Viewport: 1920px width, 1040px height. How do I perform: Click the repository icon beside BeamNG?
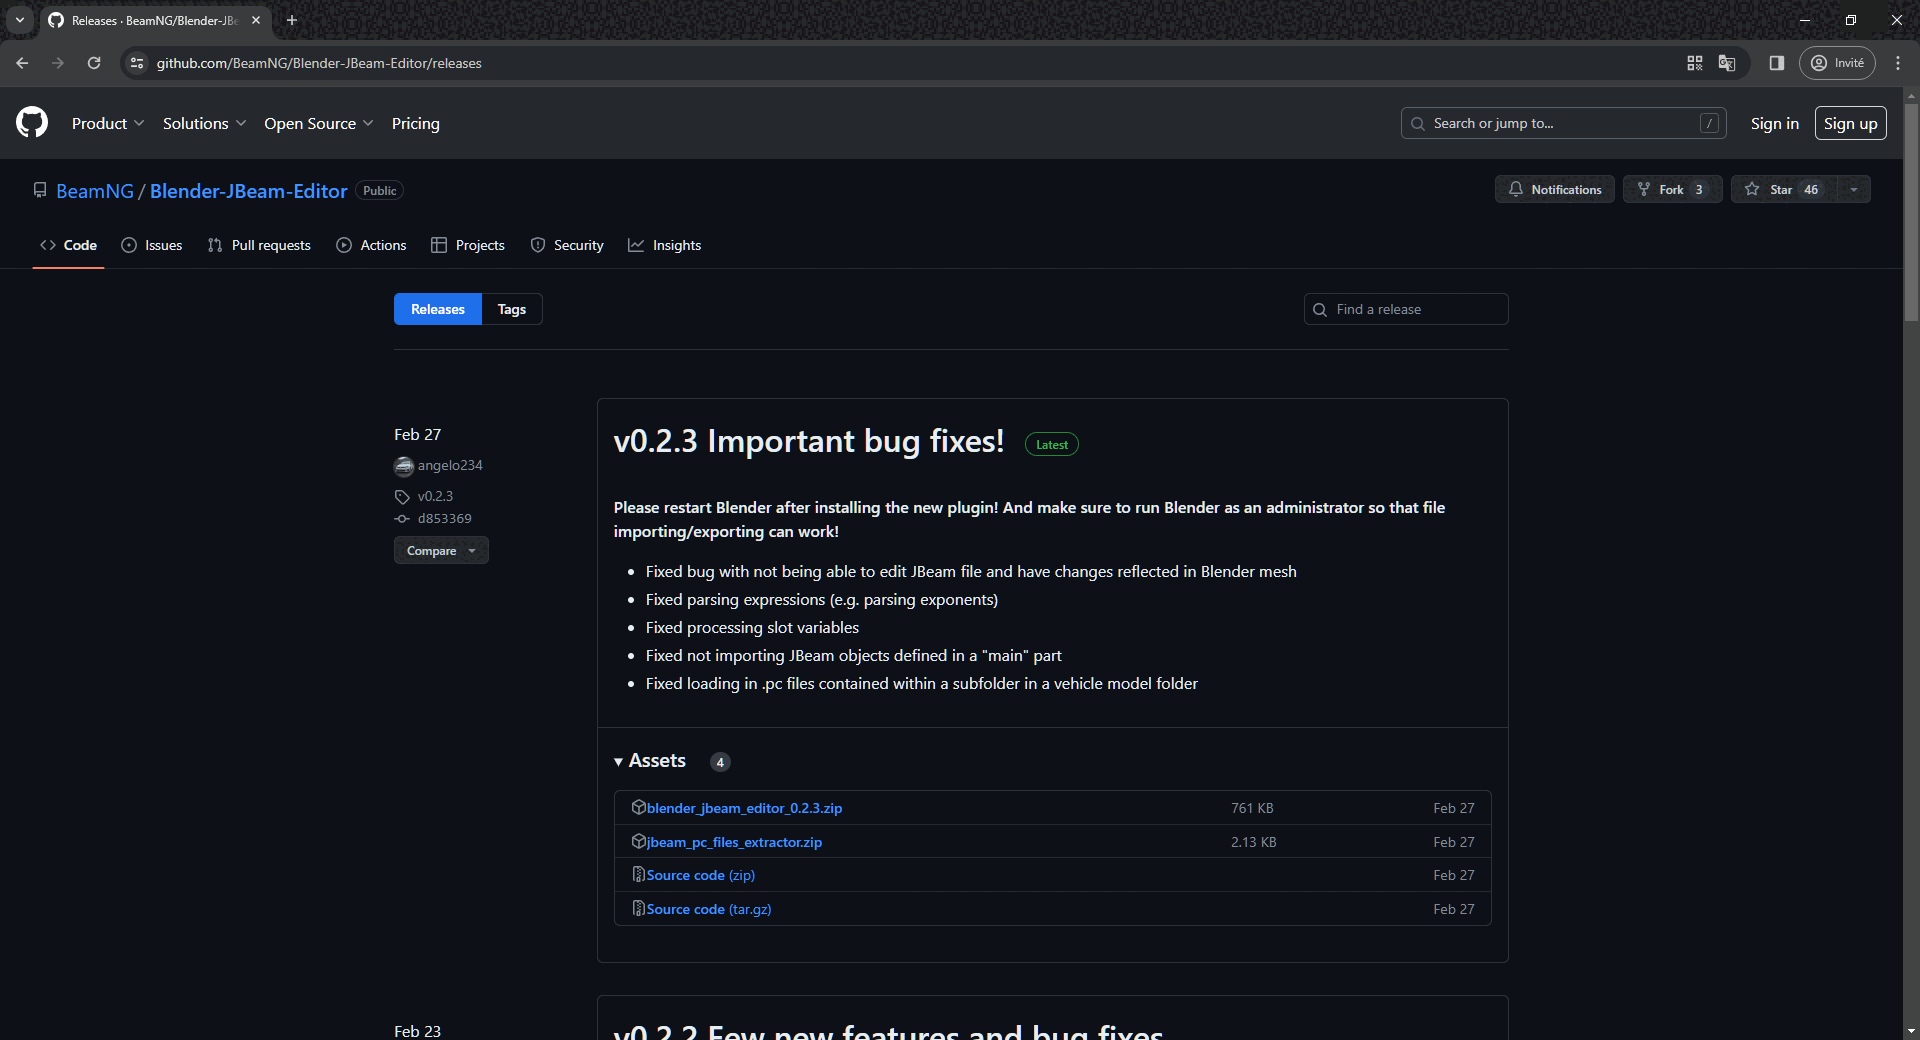coord(40,190)
